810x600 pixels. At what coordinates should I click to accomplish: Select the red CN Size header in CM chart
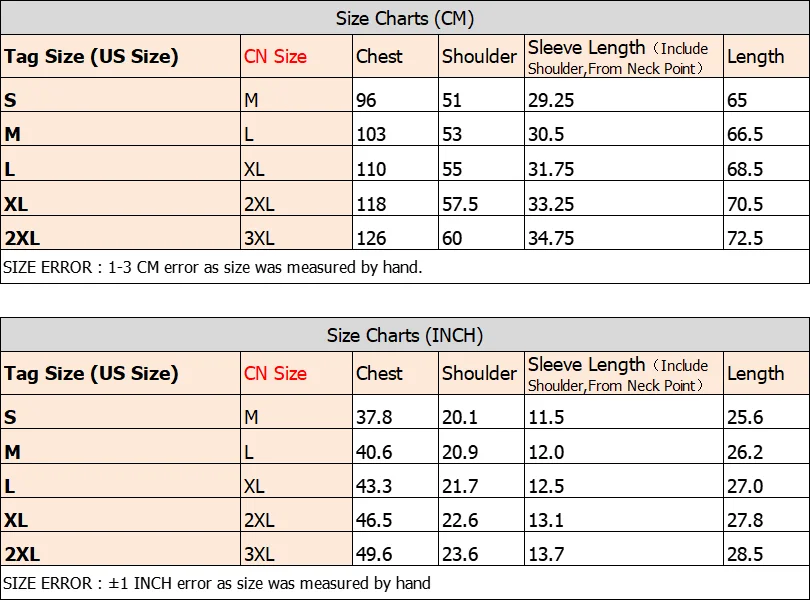[x=276, y=57]
